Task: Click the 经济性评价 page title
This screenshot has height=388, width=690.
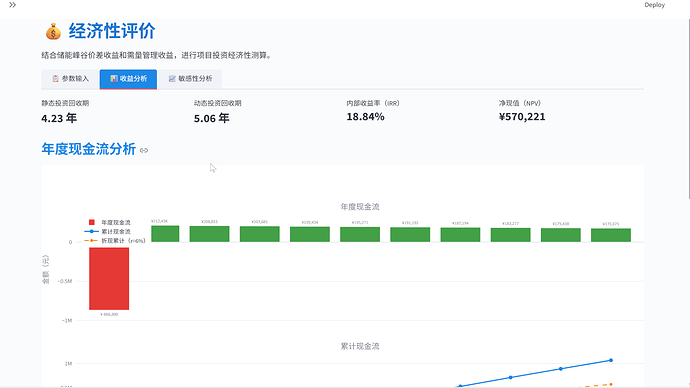Action: pyautogui.click(x=112, y=31)
